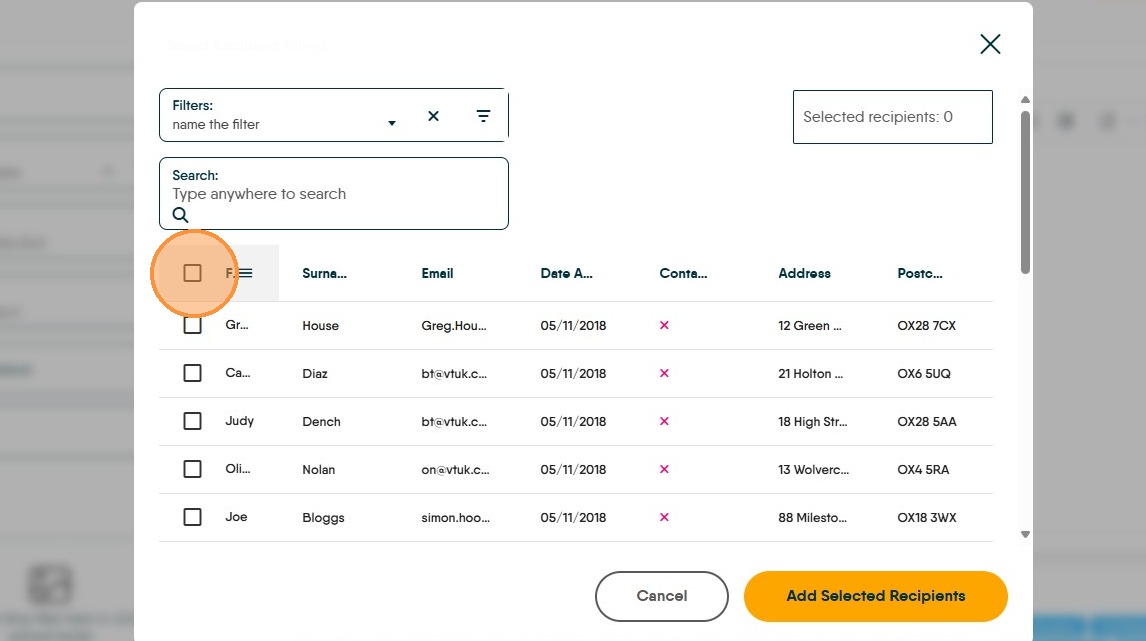Sort by the Email column header
The image size is (1146, 641).
(437, 273)
